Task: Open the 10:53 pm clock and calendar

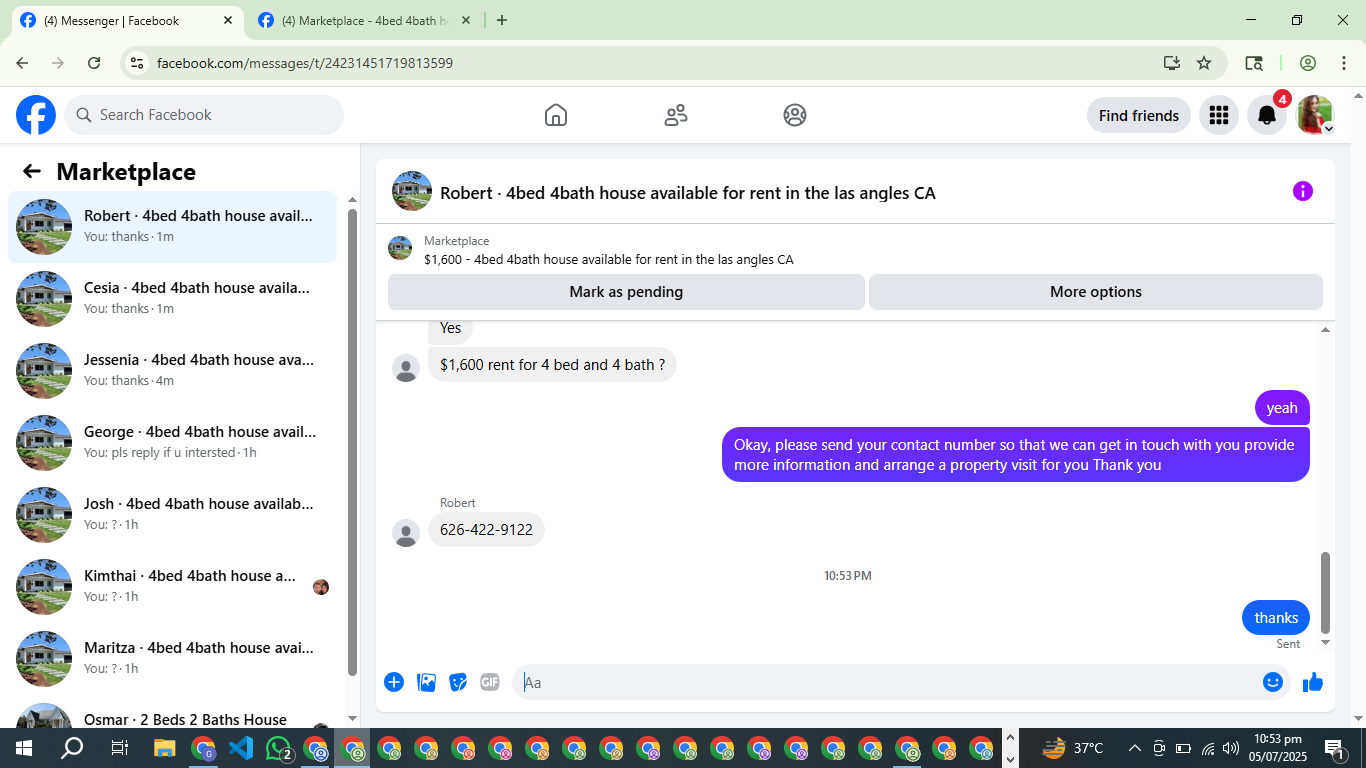Action: coord(1277,748)
